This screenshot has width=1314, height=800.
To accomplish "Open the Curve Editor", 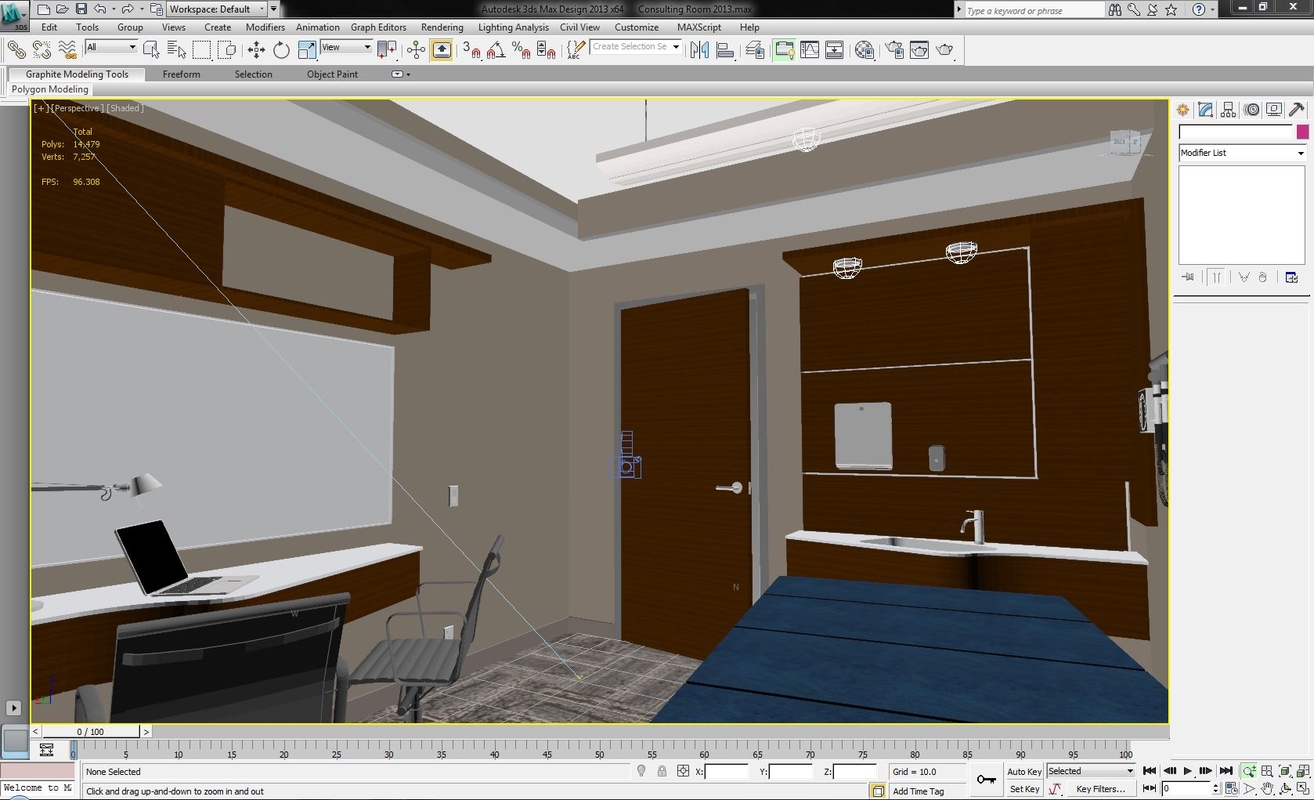I will coord(810,49).
